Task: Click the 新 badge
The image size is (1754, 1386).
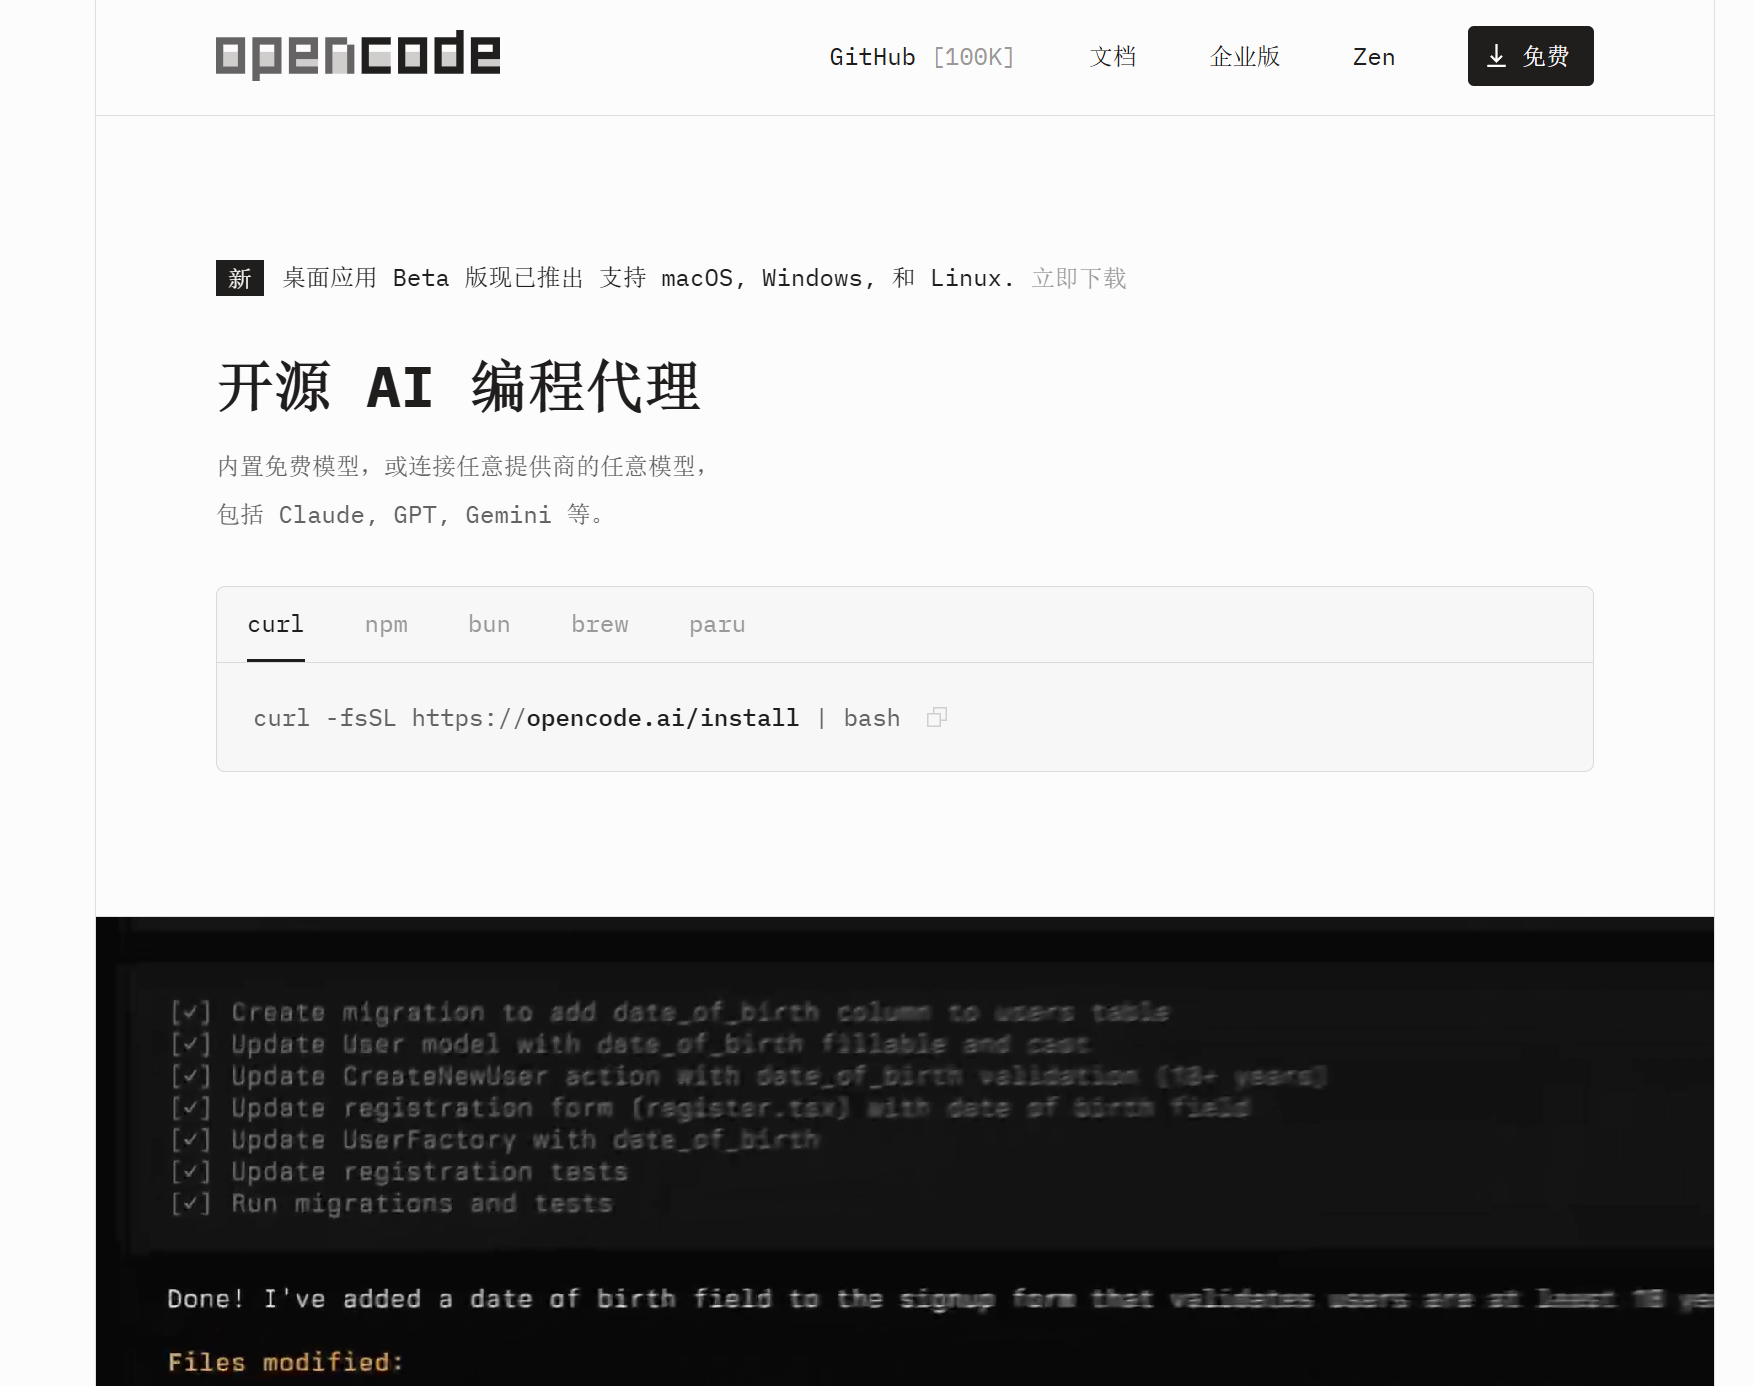Action: tap(240, 278)
